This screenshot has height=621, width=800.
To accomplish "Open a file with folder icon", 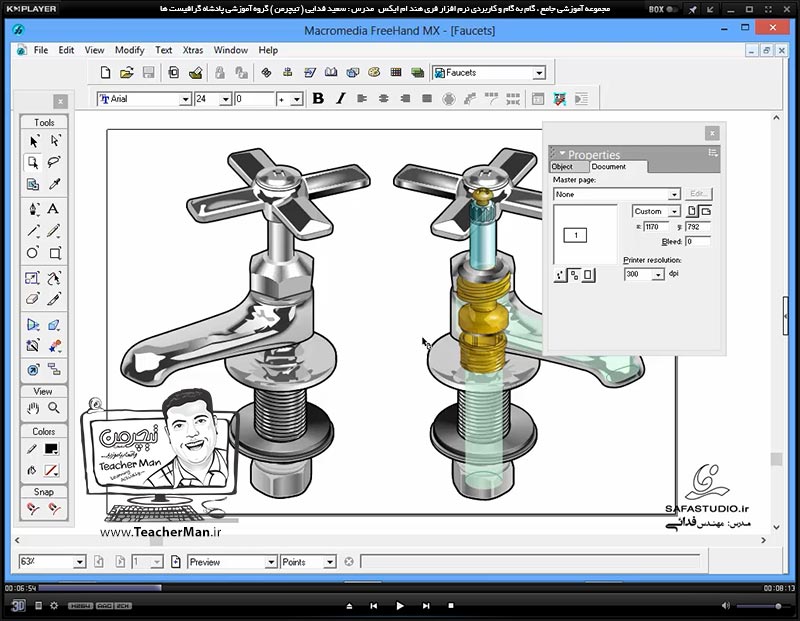I will (x=127, y=72).
